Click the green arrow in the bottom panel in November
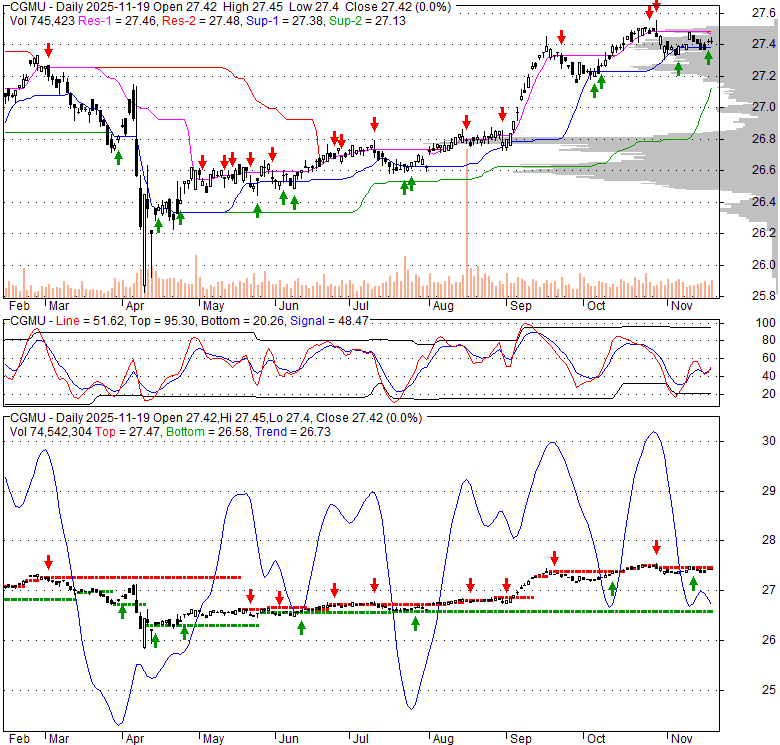 pyautogui.click(x=693, y=582)
